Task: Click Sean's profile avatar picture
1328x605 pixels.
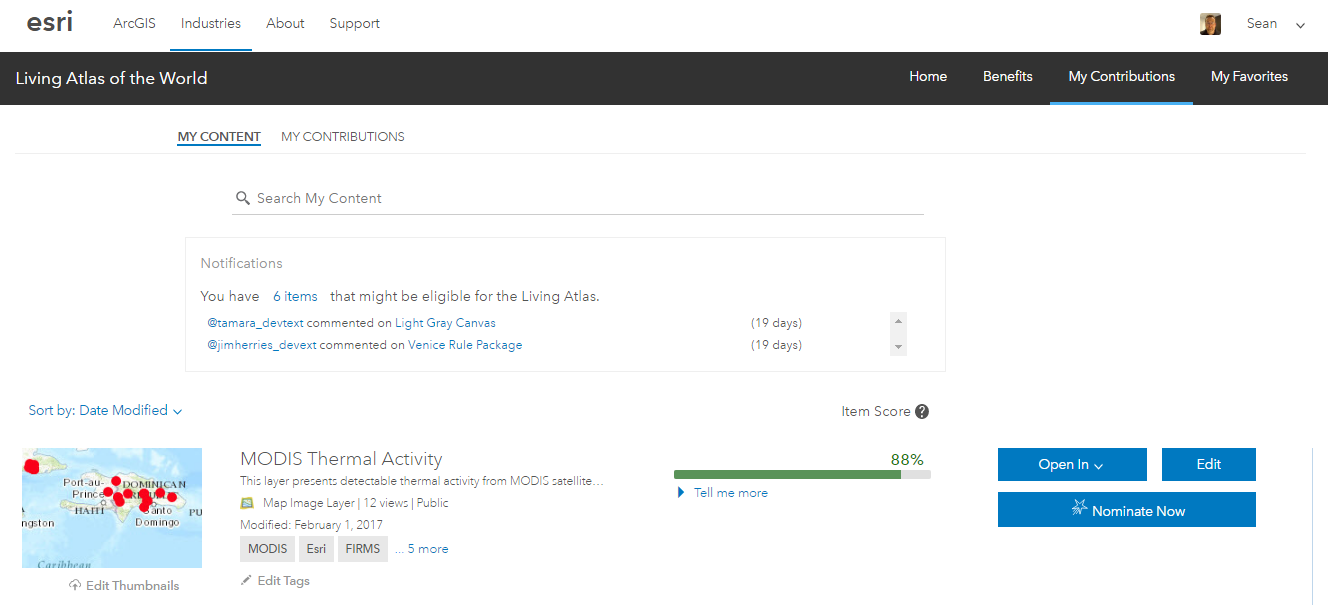Action: [1210, 24]
